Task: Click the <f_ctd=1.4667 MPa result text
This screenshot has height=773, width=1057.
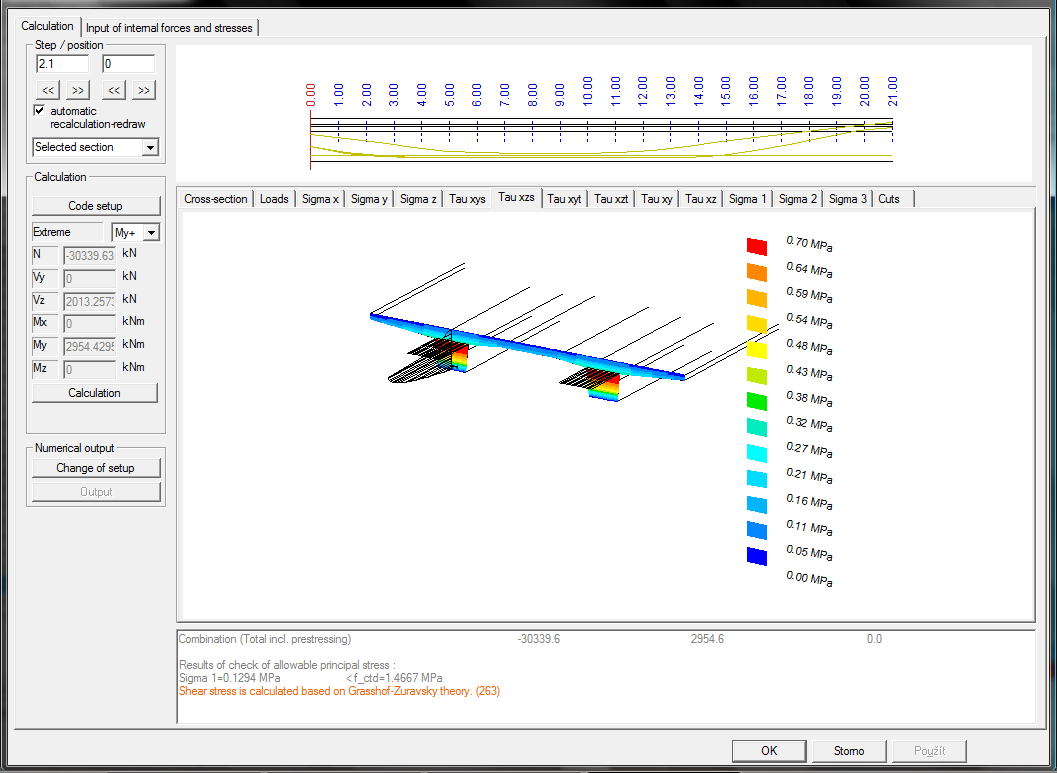Action: point(394,678)
